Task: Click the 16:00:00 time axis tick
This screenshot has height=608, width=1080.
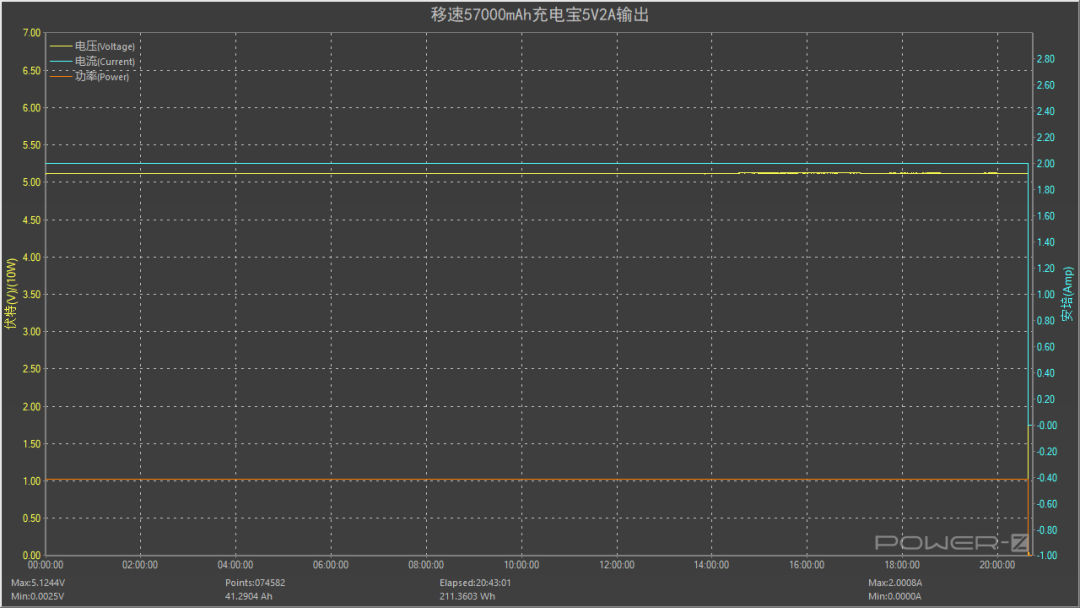Action: point(807,565)
